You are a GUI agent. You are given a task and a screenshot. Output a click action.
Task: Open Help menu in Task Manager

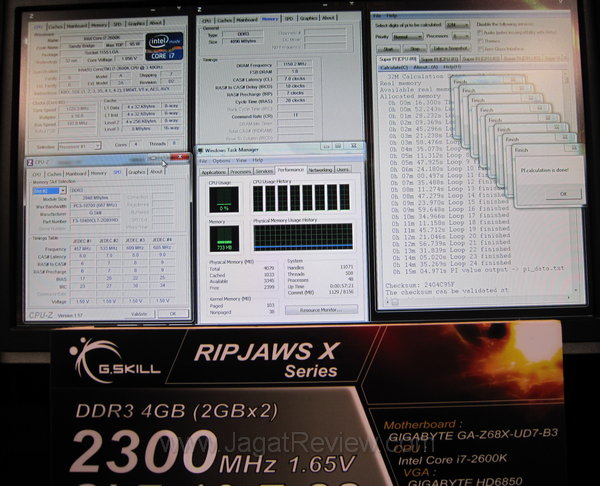pyautogui.click(x=258, y=160)
